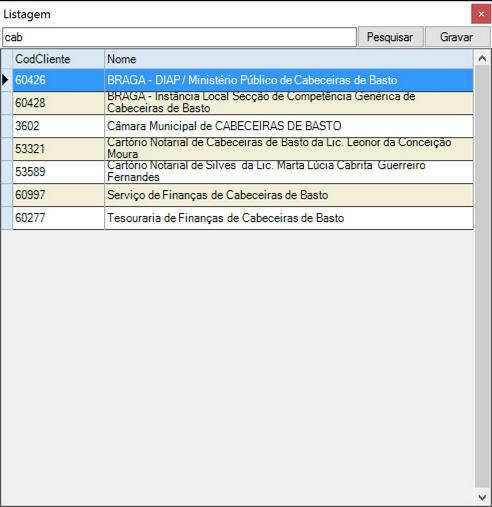
Task: Close the Listagem window
Action: pyautogui.click(x=481, y=14)
